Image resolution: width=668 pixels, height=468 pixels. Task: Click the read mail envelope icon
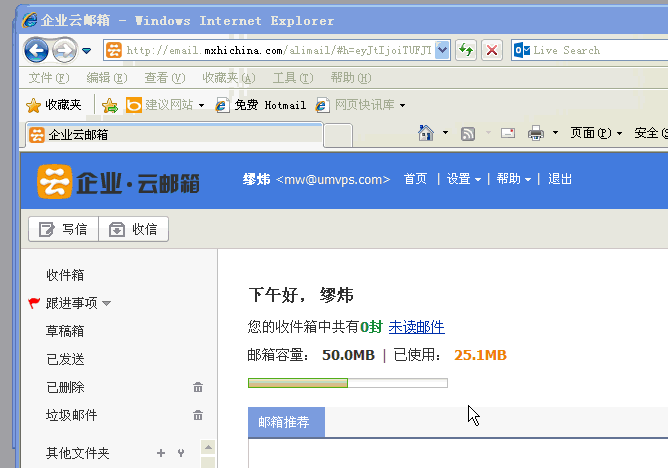point(507,133)
